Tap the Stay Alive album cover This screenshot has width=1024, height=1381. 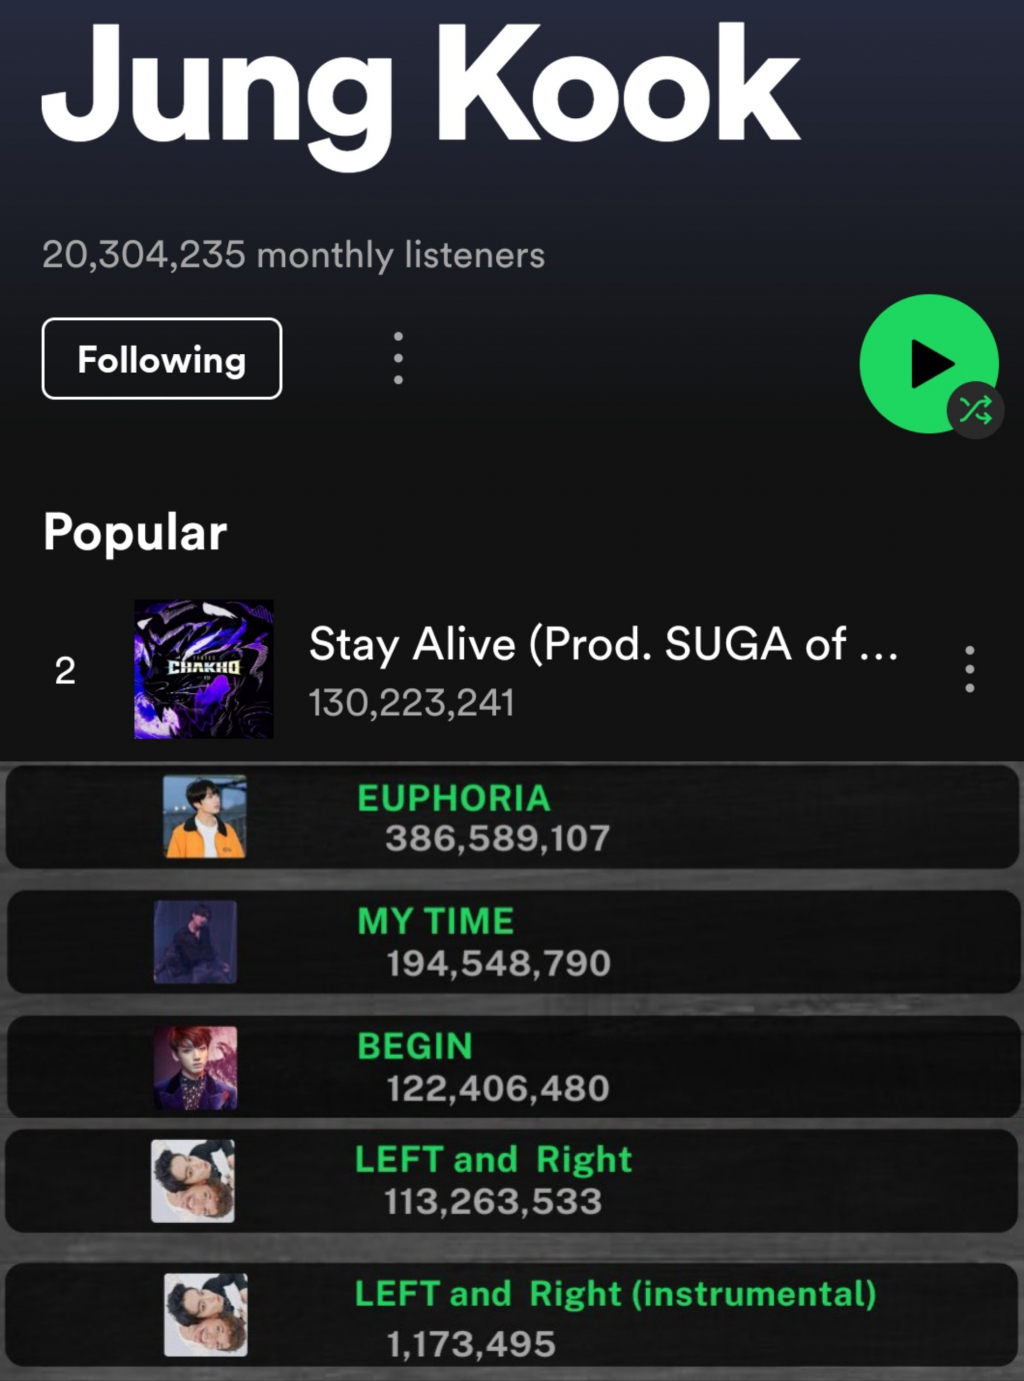click(x=204, y=669)
